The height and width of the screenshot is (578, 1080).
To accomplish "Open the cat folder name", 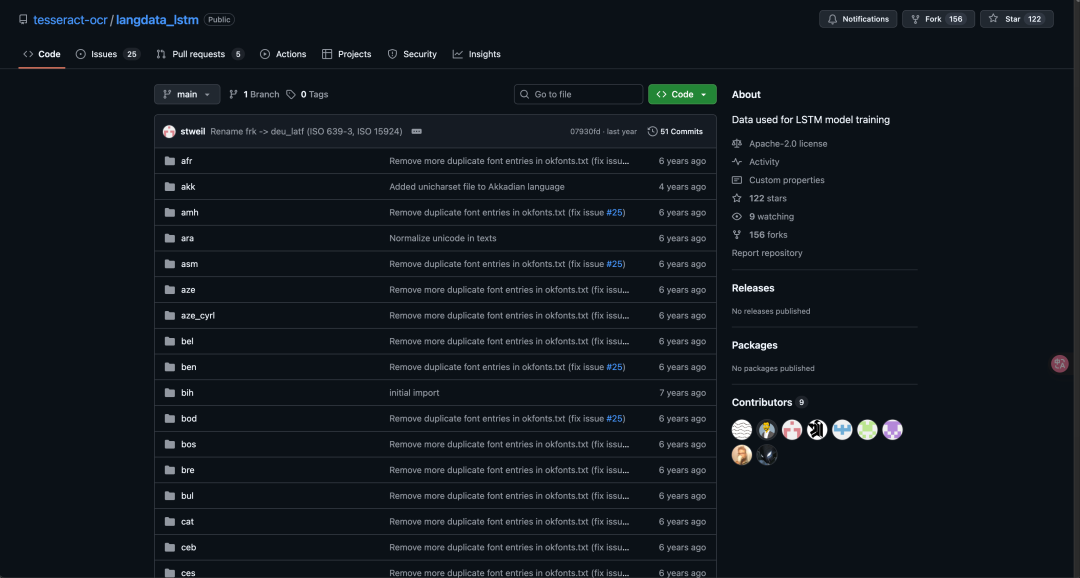I will (187, 522).
